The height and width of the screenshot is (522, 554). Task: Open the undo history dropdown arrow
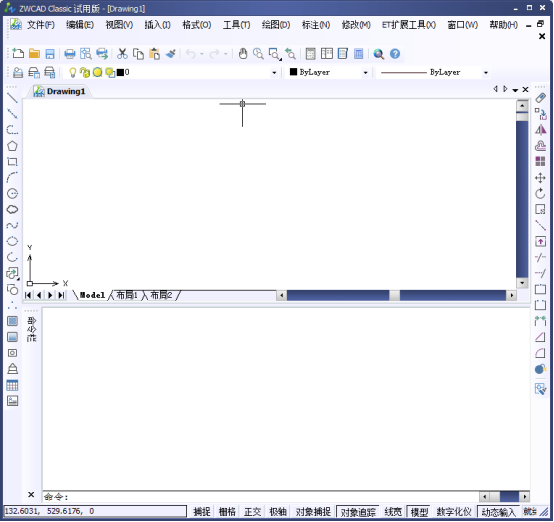pyautogui.click(x=202, y=54)
